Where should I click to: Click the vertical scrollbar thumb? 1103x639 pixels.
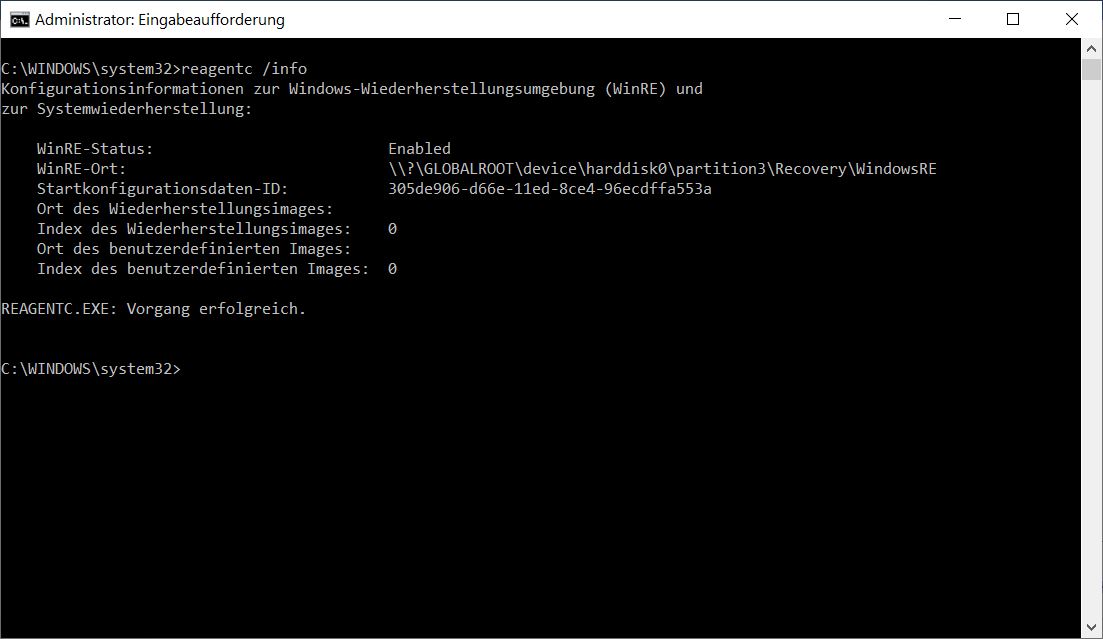coord(1091,69)
